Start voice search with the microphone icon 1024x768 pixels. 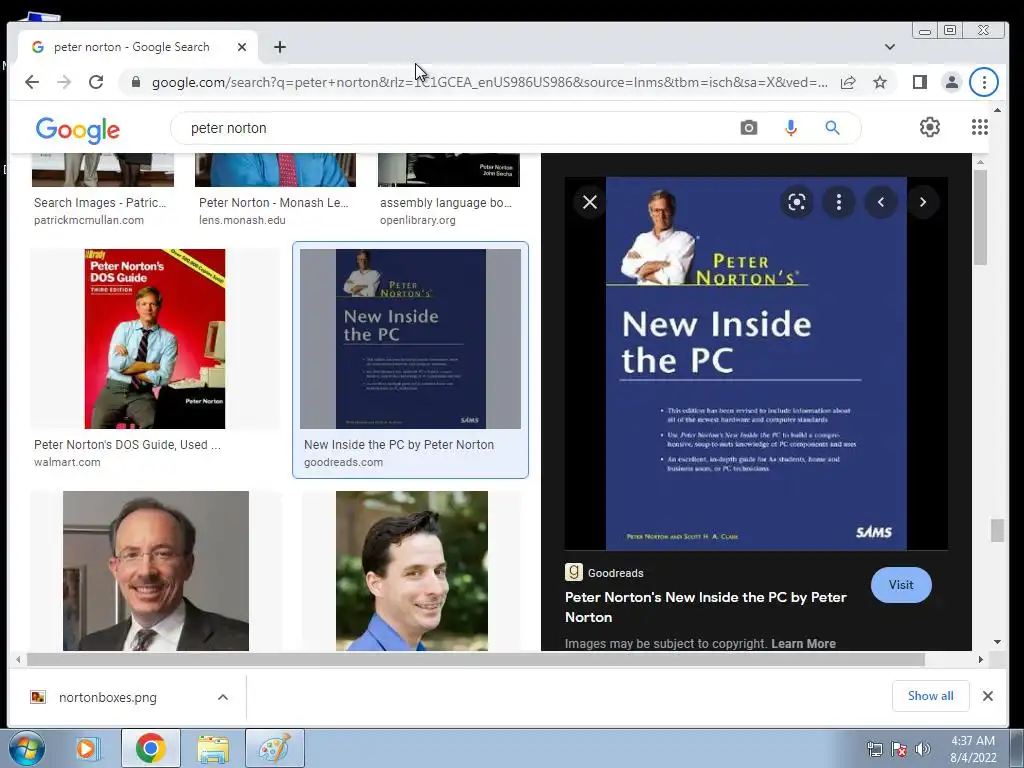790,128
